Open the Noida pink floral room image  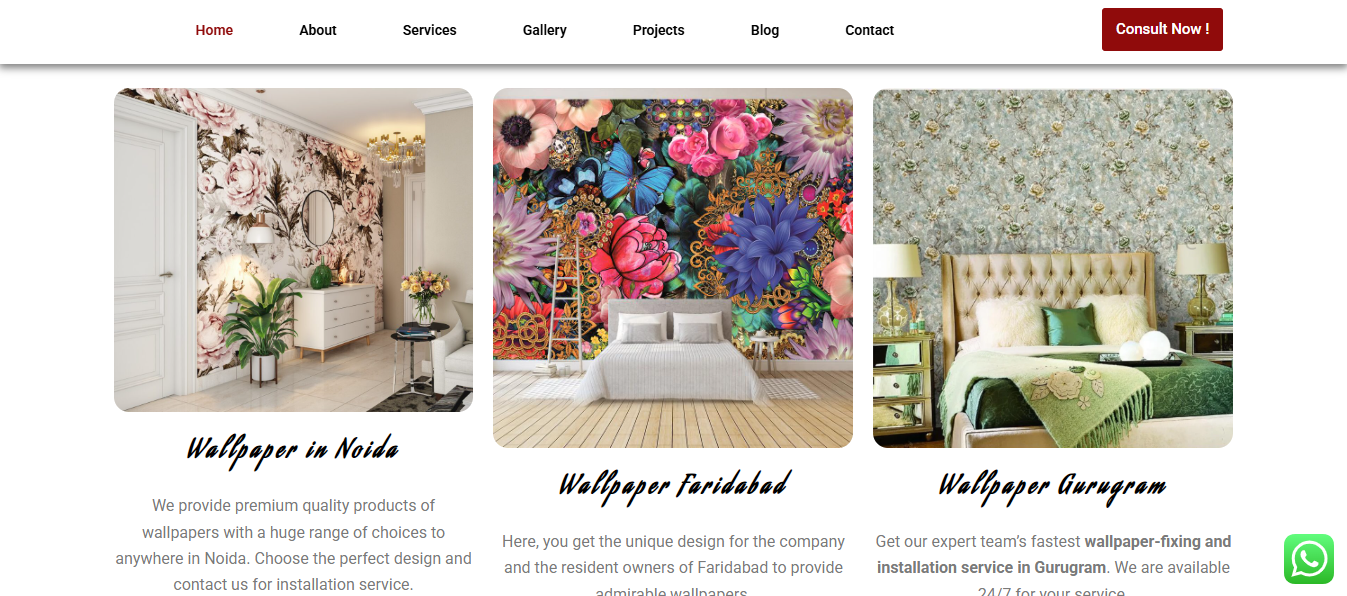point(293,250)
